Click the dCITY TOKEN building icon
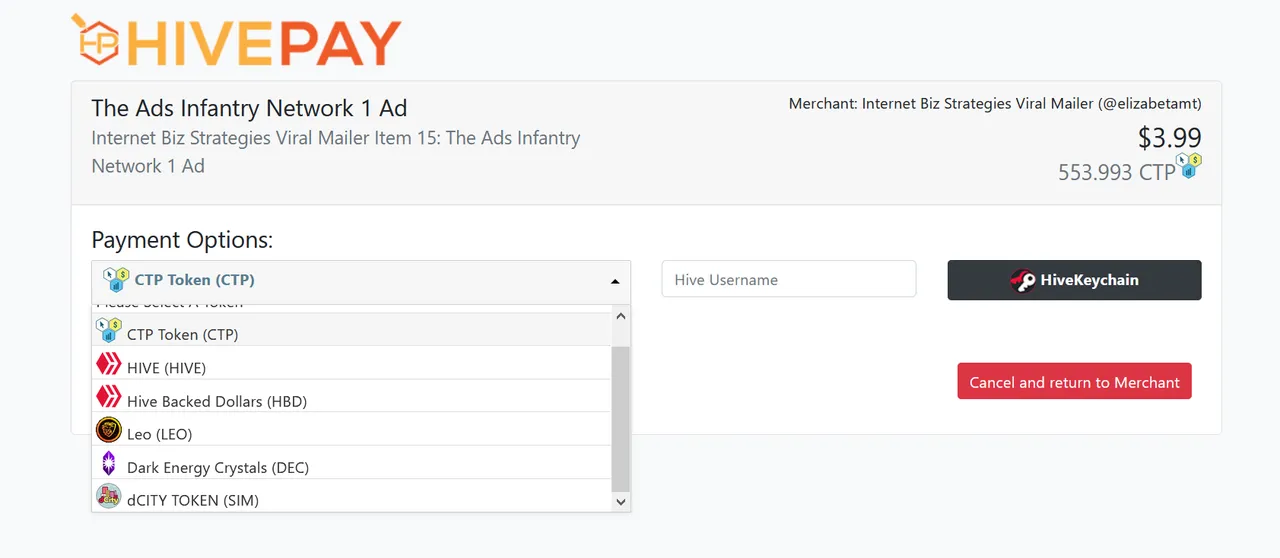1280x558 pixels. [108, 496]
